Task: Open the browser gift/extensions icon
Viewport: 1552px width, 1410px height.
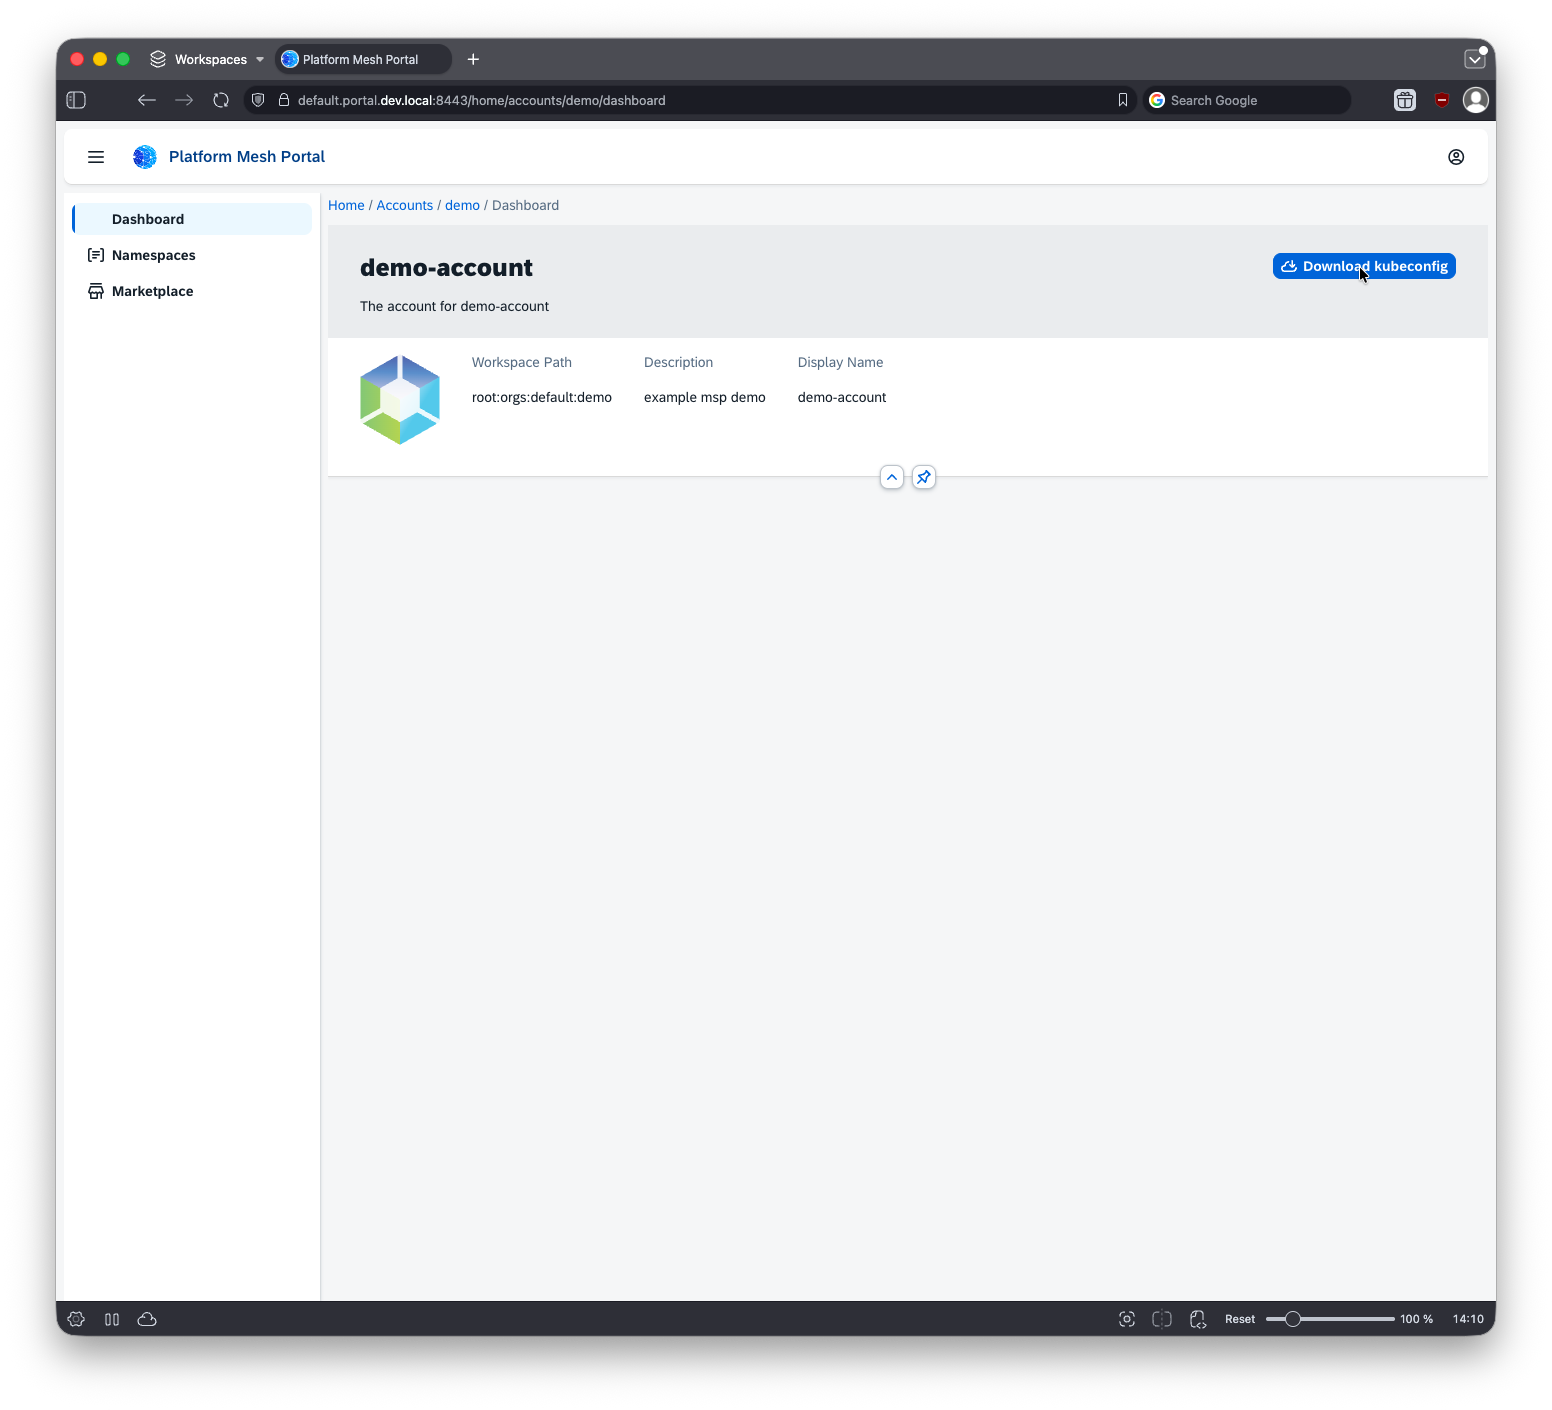Action: [1404, 100]
